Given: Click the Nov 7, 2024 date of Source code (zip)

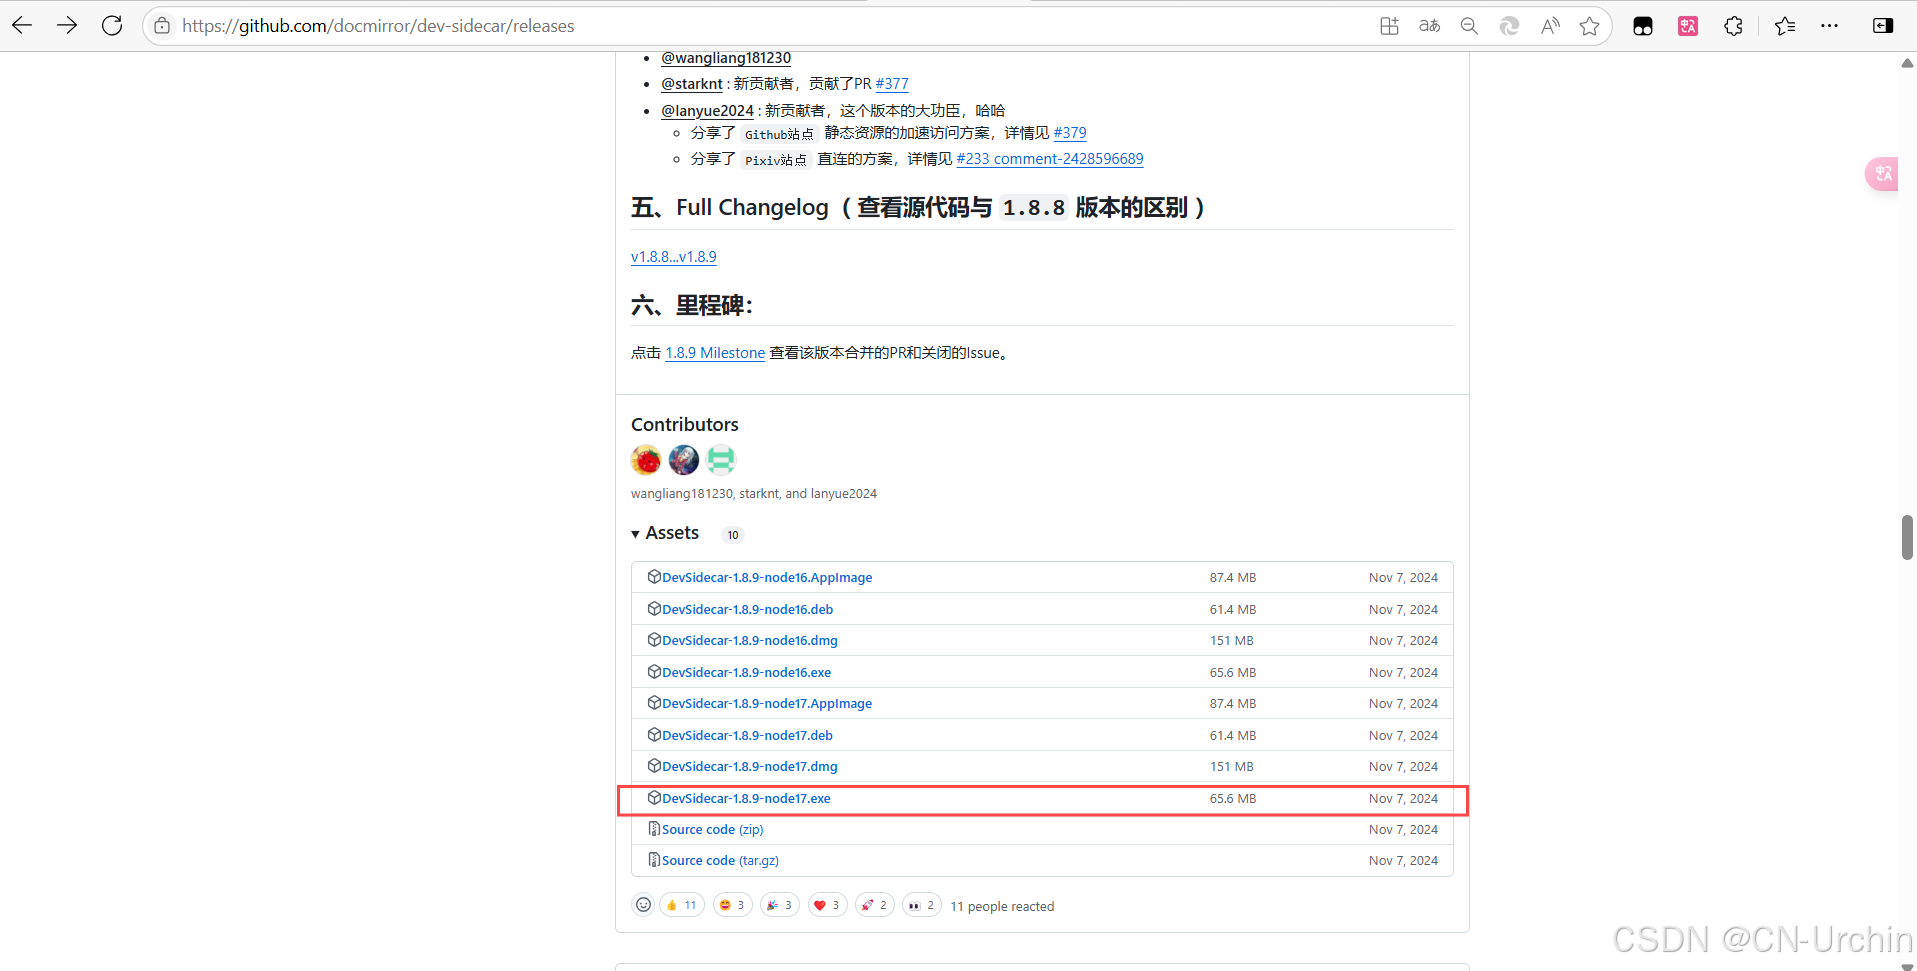Looking at the screenshot, I should [x=1403, y=829].
